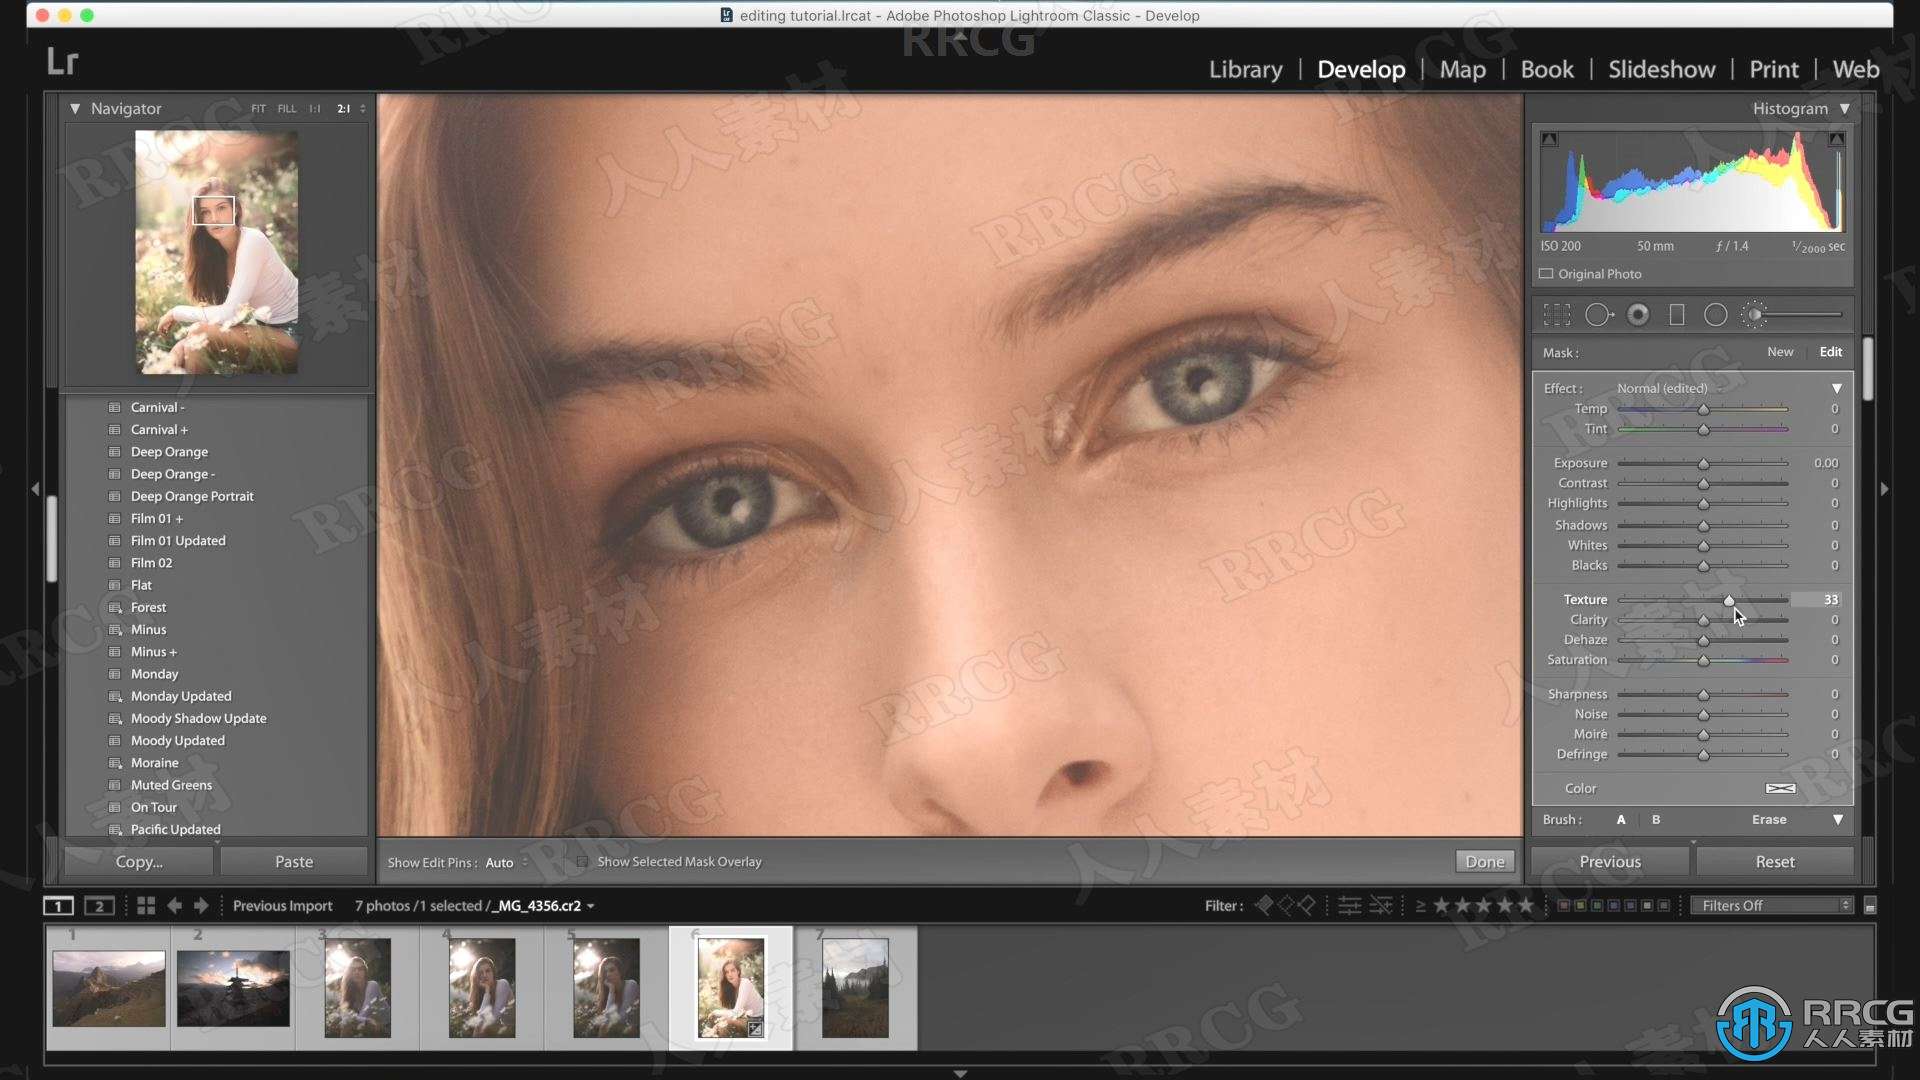
Task: Switch to the Library module tab
Action: [x=1245, y=69]
